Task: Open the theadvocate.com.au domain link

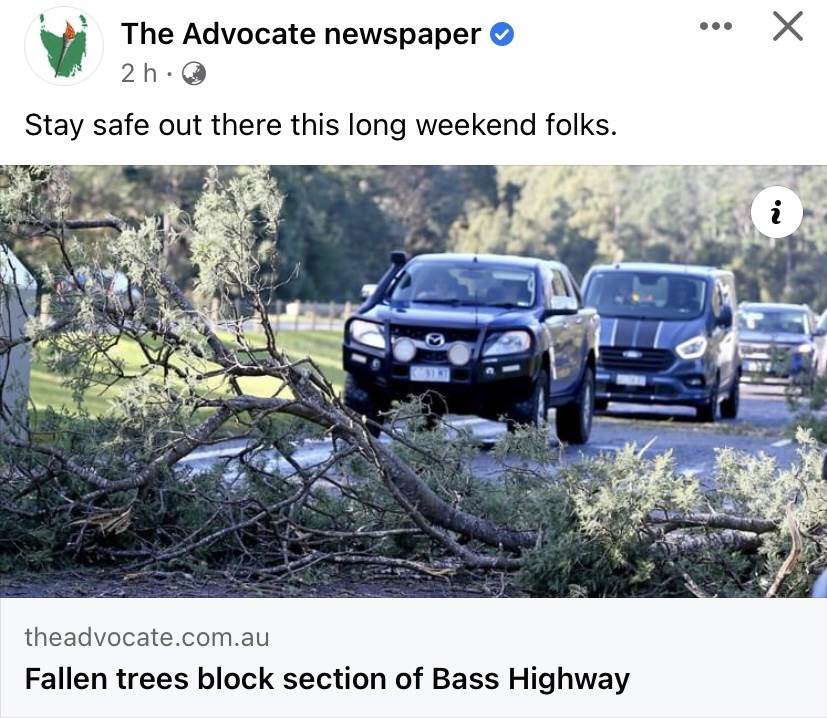Action: (147, 637)
